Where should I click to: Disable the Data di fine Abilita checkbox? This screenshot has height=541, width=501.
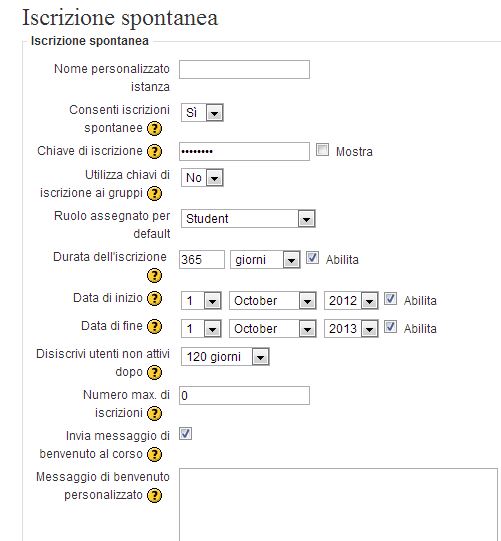pos(390,326)
